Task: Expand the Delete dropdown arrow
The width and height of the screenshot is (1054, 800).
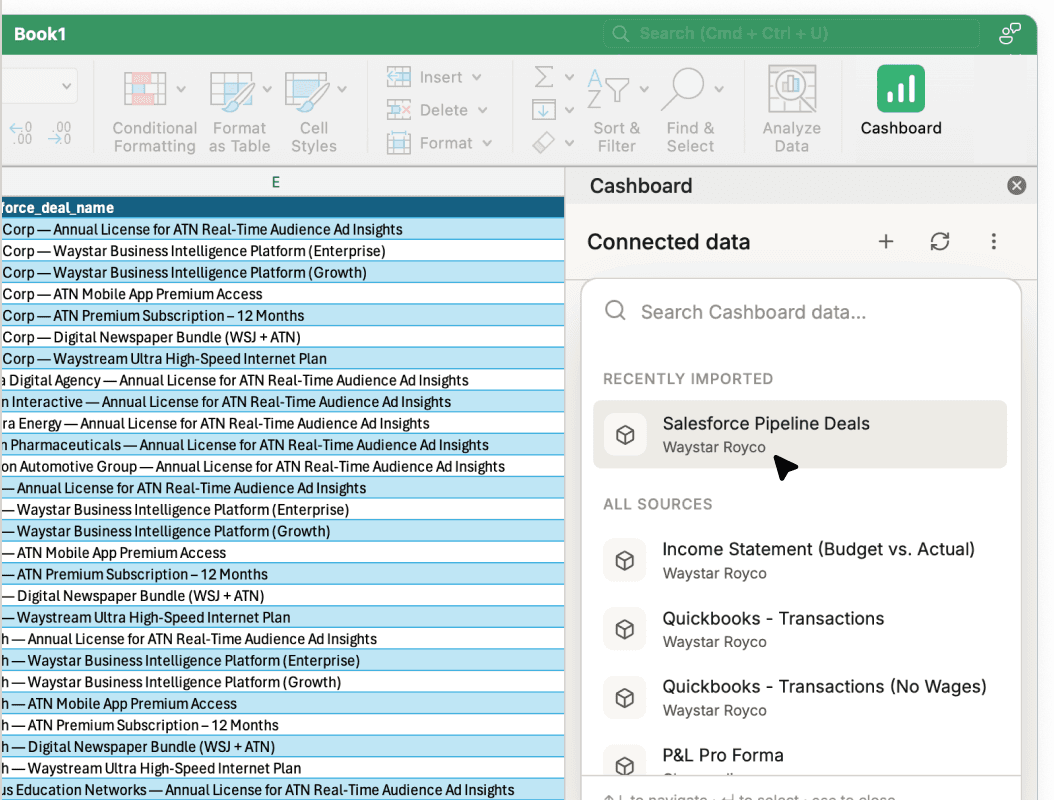Action: click(x=483, y=110)
